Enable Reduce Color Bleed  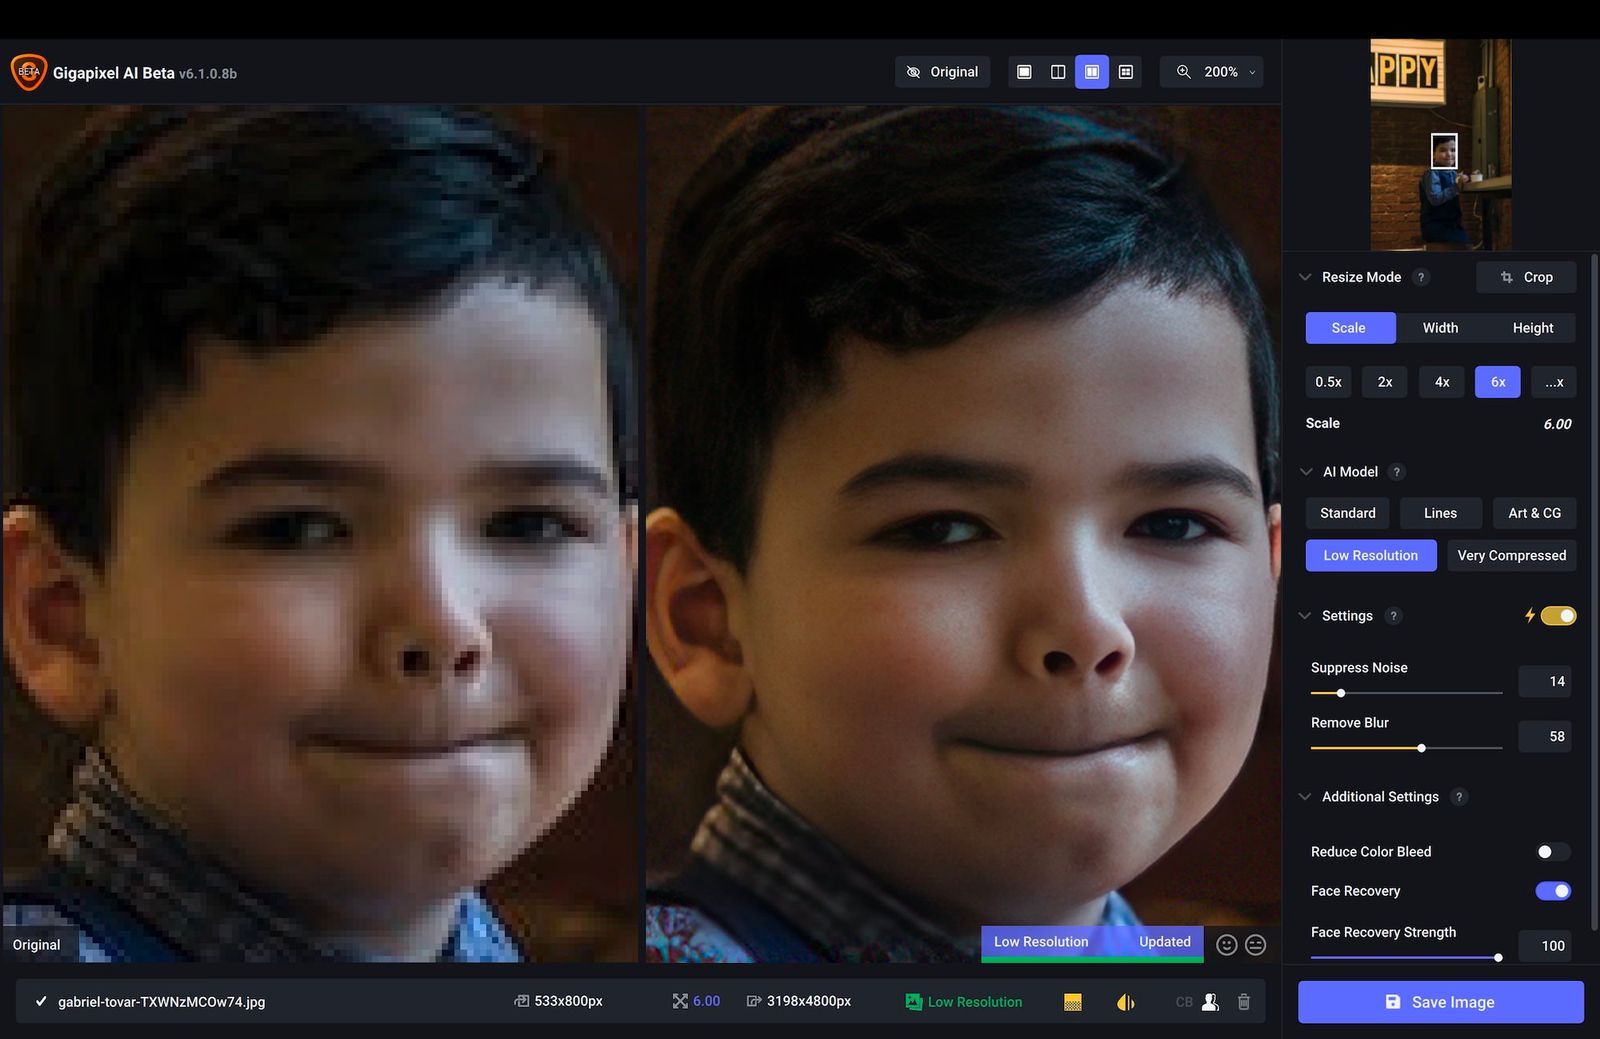pyautogui.click(x=1551, y=851)
